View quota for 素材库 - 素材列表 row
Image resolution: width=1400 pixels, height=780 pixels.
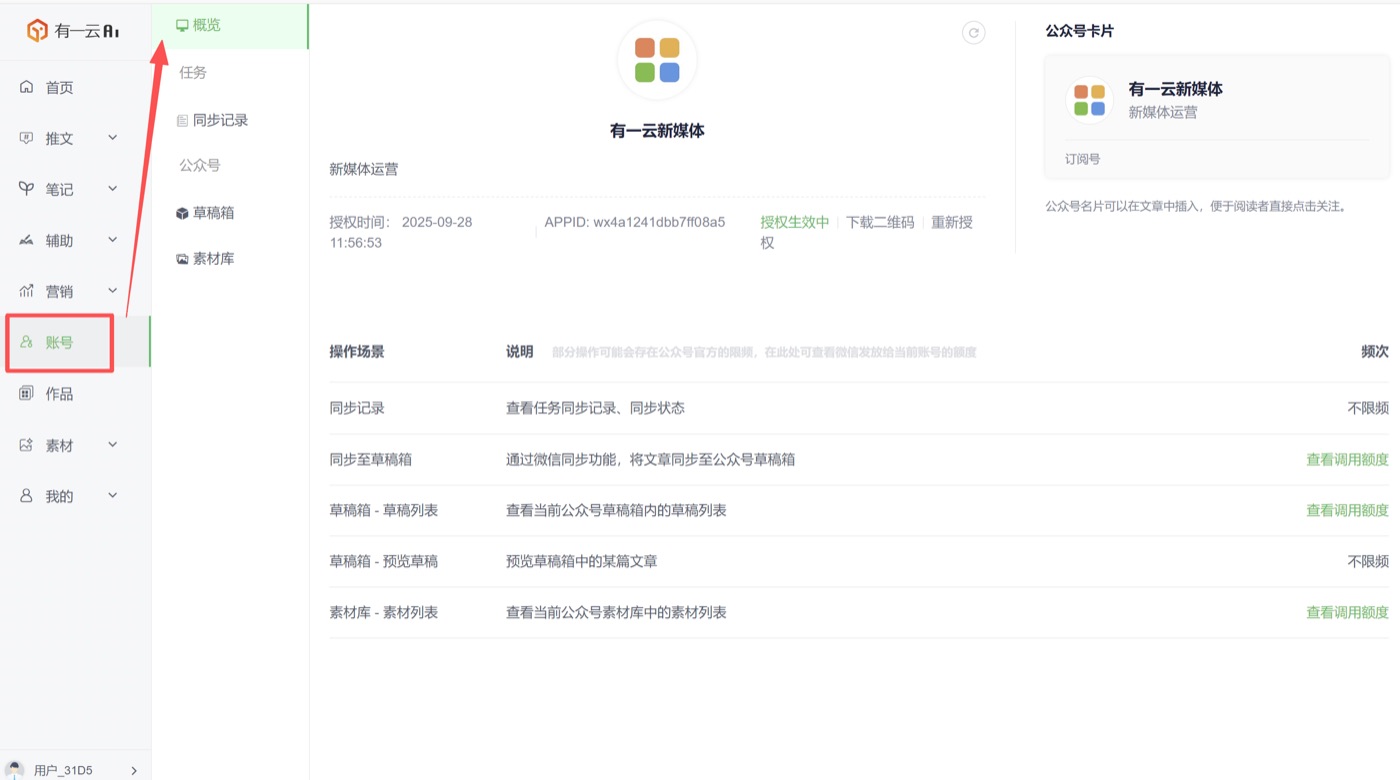tap(1347, 612)
